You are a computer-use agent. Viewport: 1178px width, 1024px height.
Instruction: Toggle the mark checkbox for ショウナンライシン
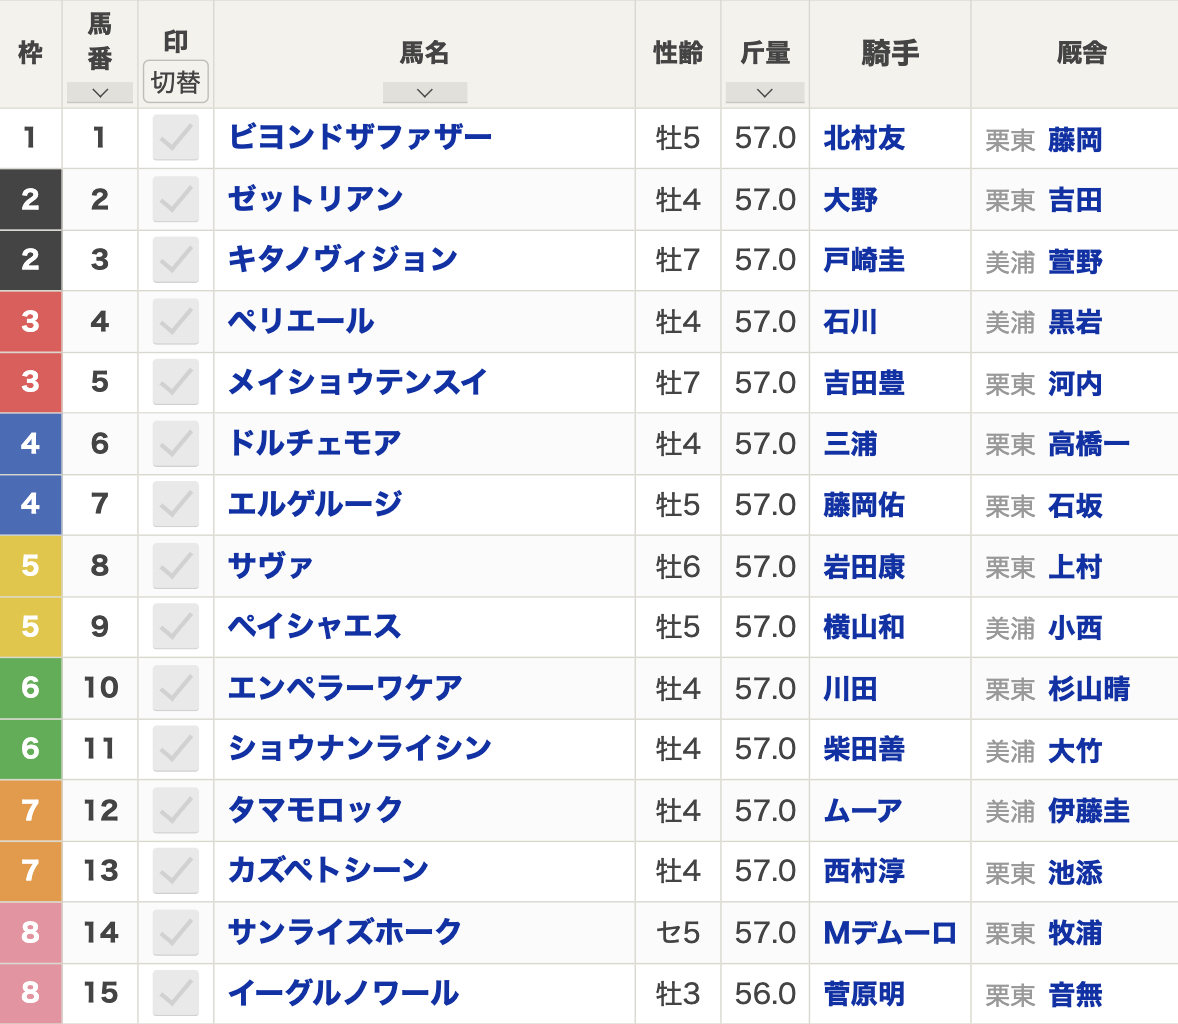coord(176,748)
